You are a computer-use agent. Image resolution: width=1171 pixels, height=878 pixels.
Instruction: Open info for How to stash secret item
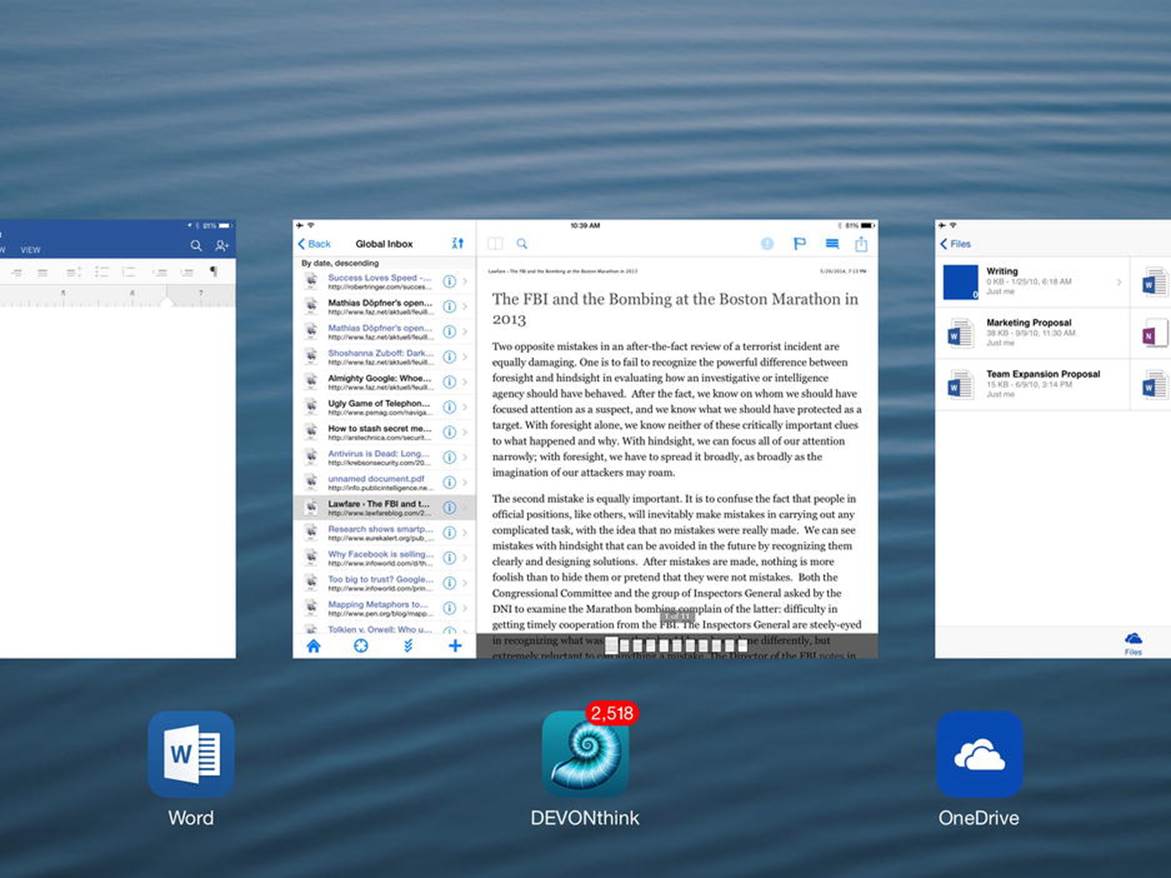point(450,432)
